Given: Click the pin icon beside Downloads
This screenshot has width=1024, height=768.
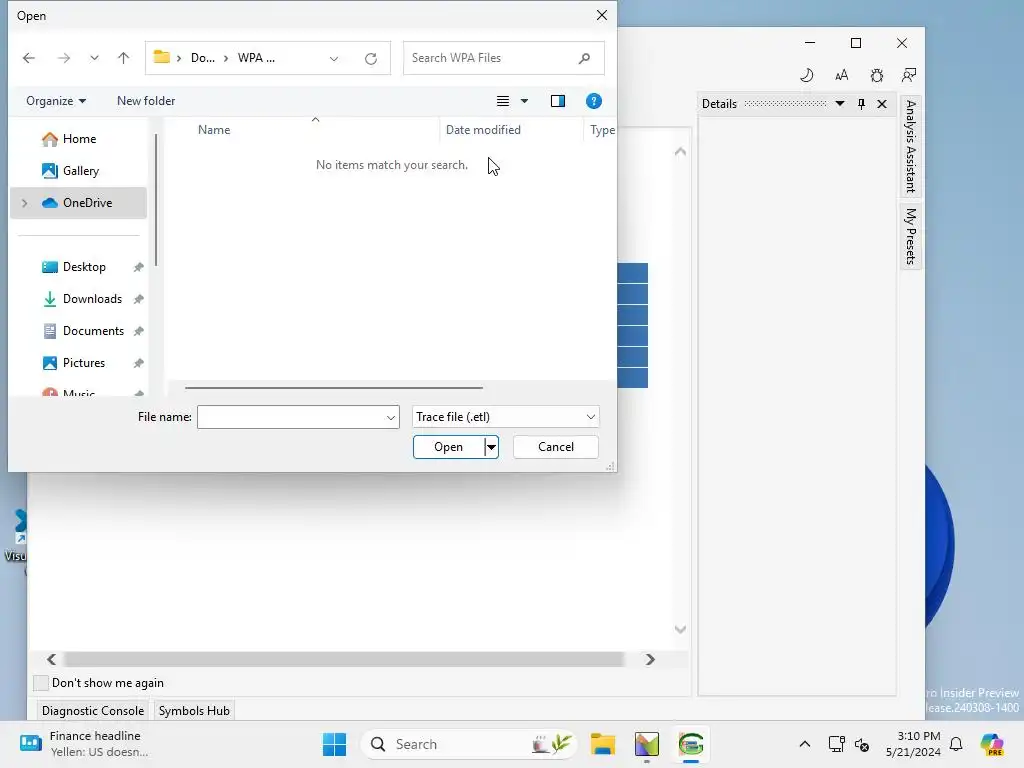Looking at the screenshot, I should [x=138, y=299].
